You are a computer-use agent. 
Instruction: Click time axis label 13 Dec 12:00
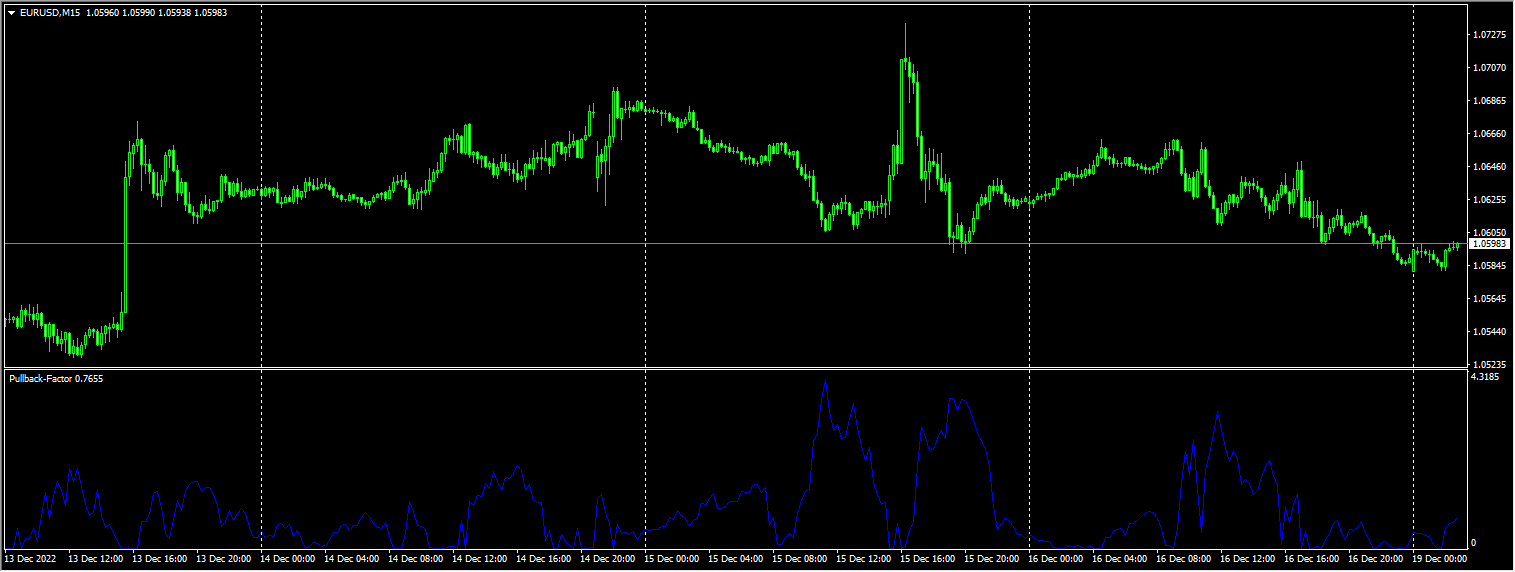pyautogui.click(x=97, y=559)
